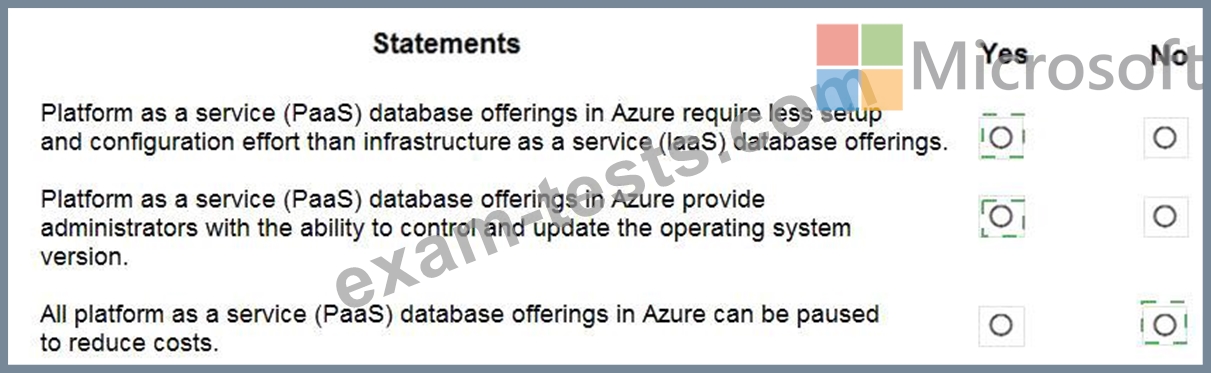Click the red square of Microsoft logo
The width and height of the screenshot is (1211, 373).
[837, 45]
